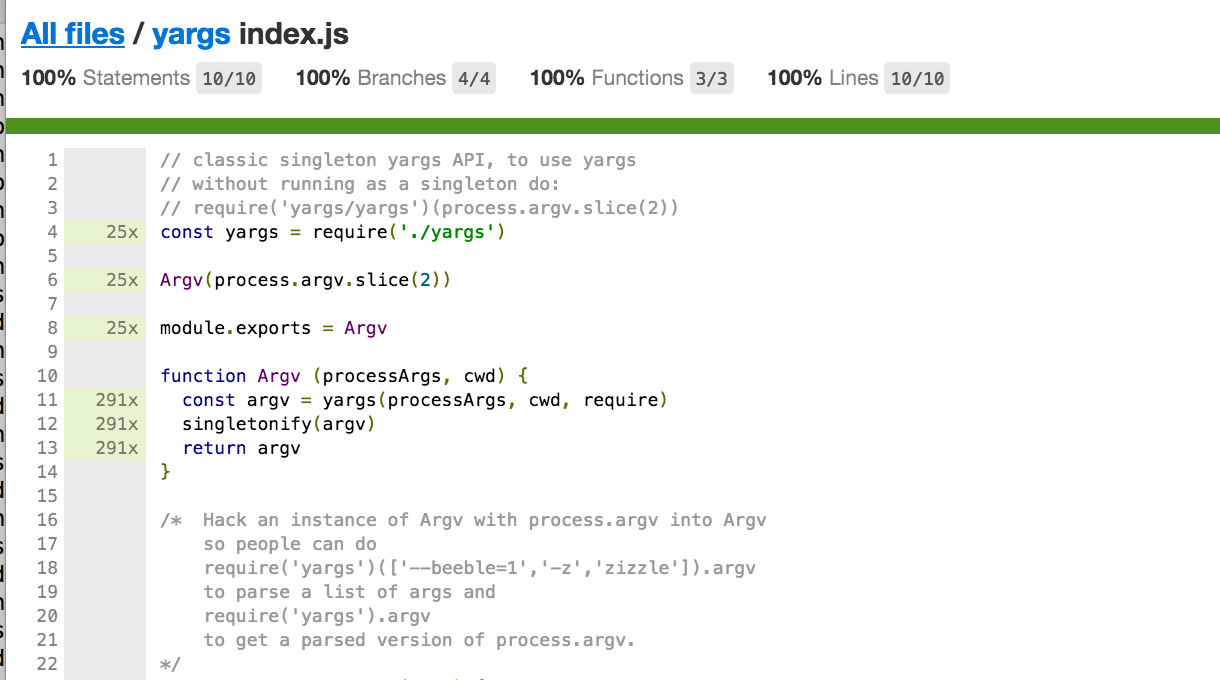
Task: Click the green coverage status bar
Action: 612,126
